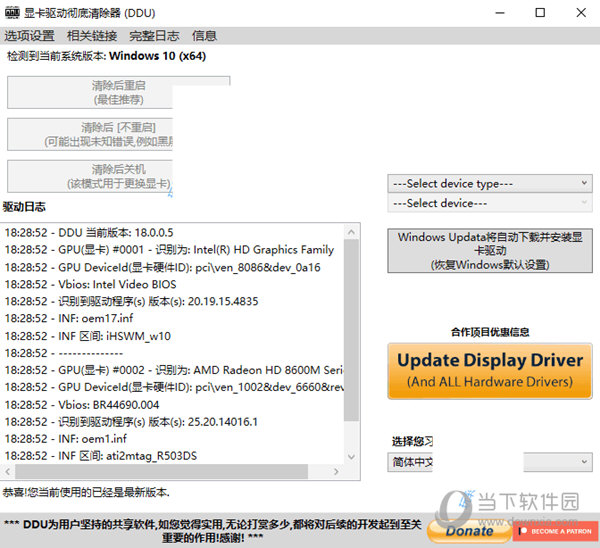Screen dimensions: 600x548
Task: Click the 恭喜 latest version status message
Action: [x=86, y=492]
